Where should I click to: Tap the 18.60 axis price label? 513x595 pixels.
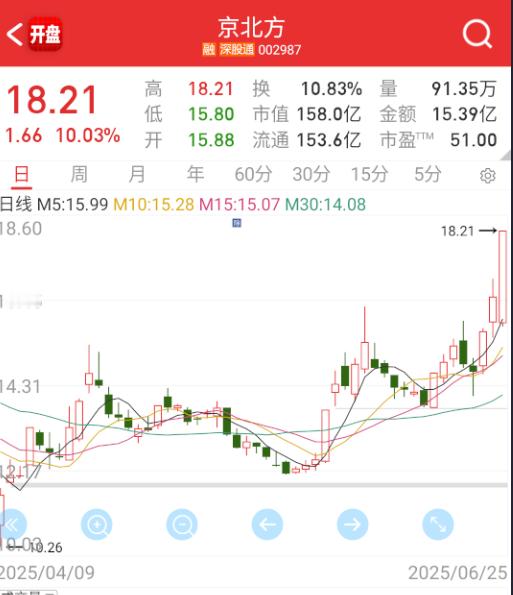pos(20,229)
